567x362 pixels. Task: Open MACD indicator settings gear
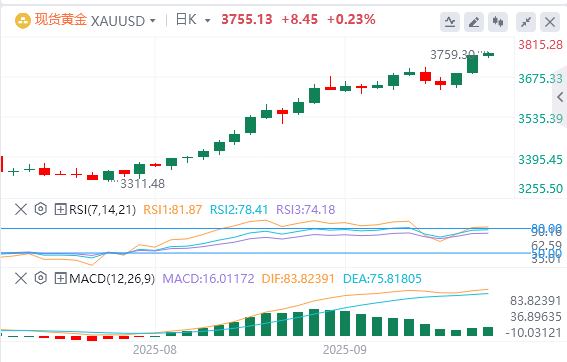pos(41,278)
